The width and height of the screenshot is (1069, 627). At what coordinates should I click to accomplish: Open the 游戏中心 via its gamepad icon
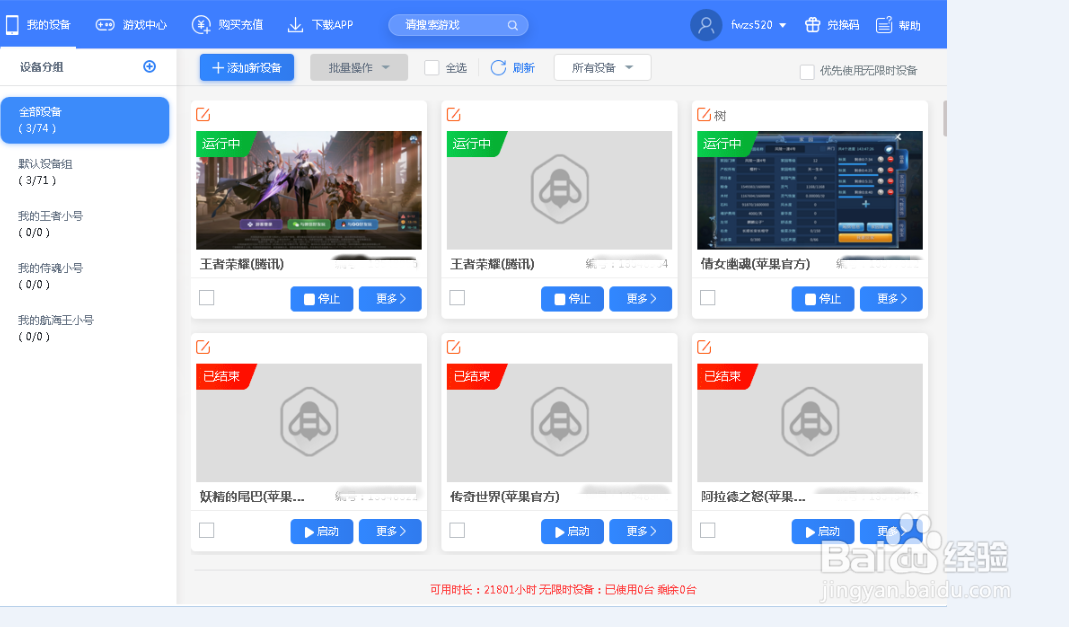point(104,25)
